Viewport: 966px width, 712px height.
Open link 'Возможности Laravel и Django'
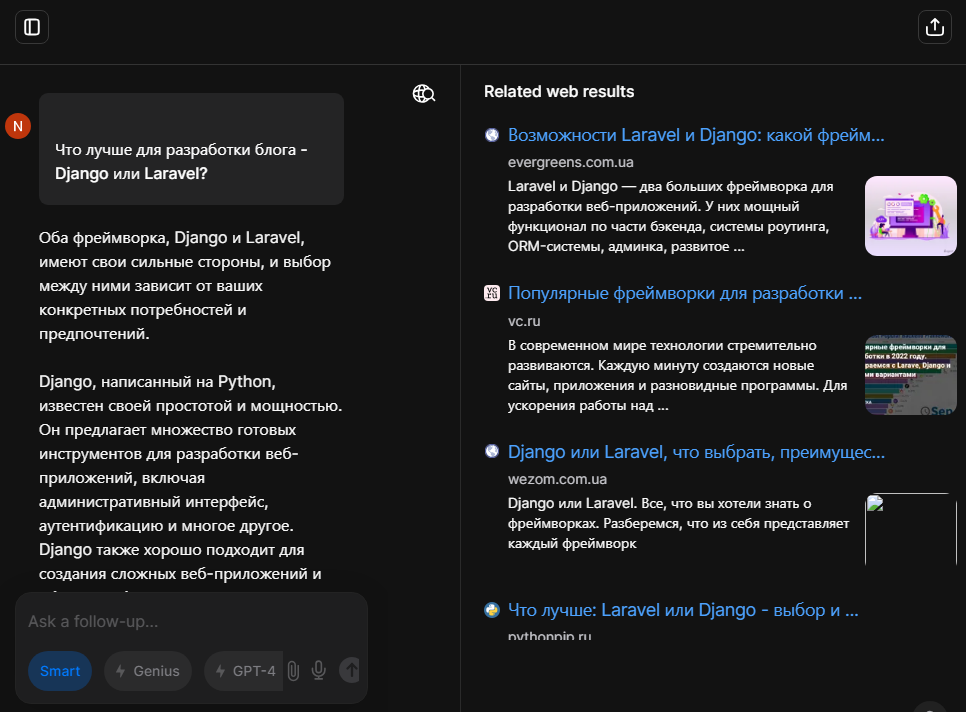(x=696, y=135)
